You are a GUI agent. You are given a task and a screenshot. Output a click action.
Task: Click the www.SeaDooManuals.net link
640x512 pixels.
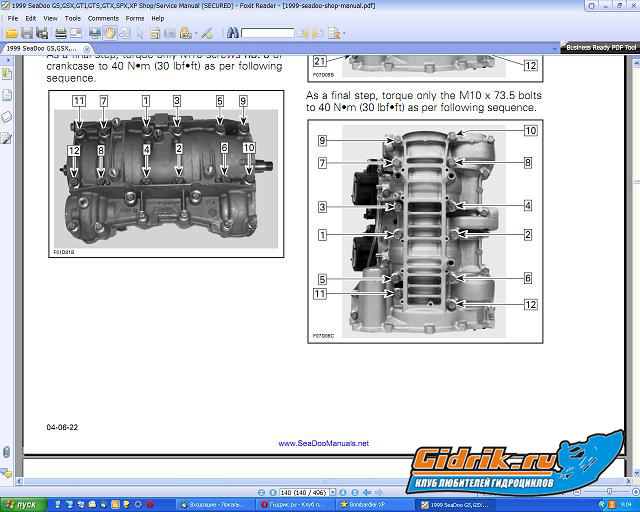(x=323, y=443)
